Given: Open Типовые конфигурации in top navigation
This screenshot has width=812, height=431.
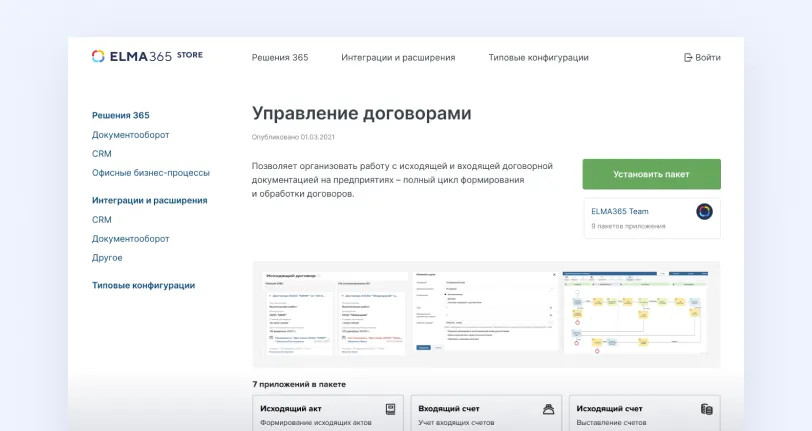Looking at the screenshot, I should pos(539,58).
